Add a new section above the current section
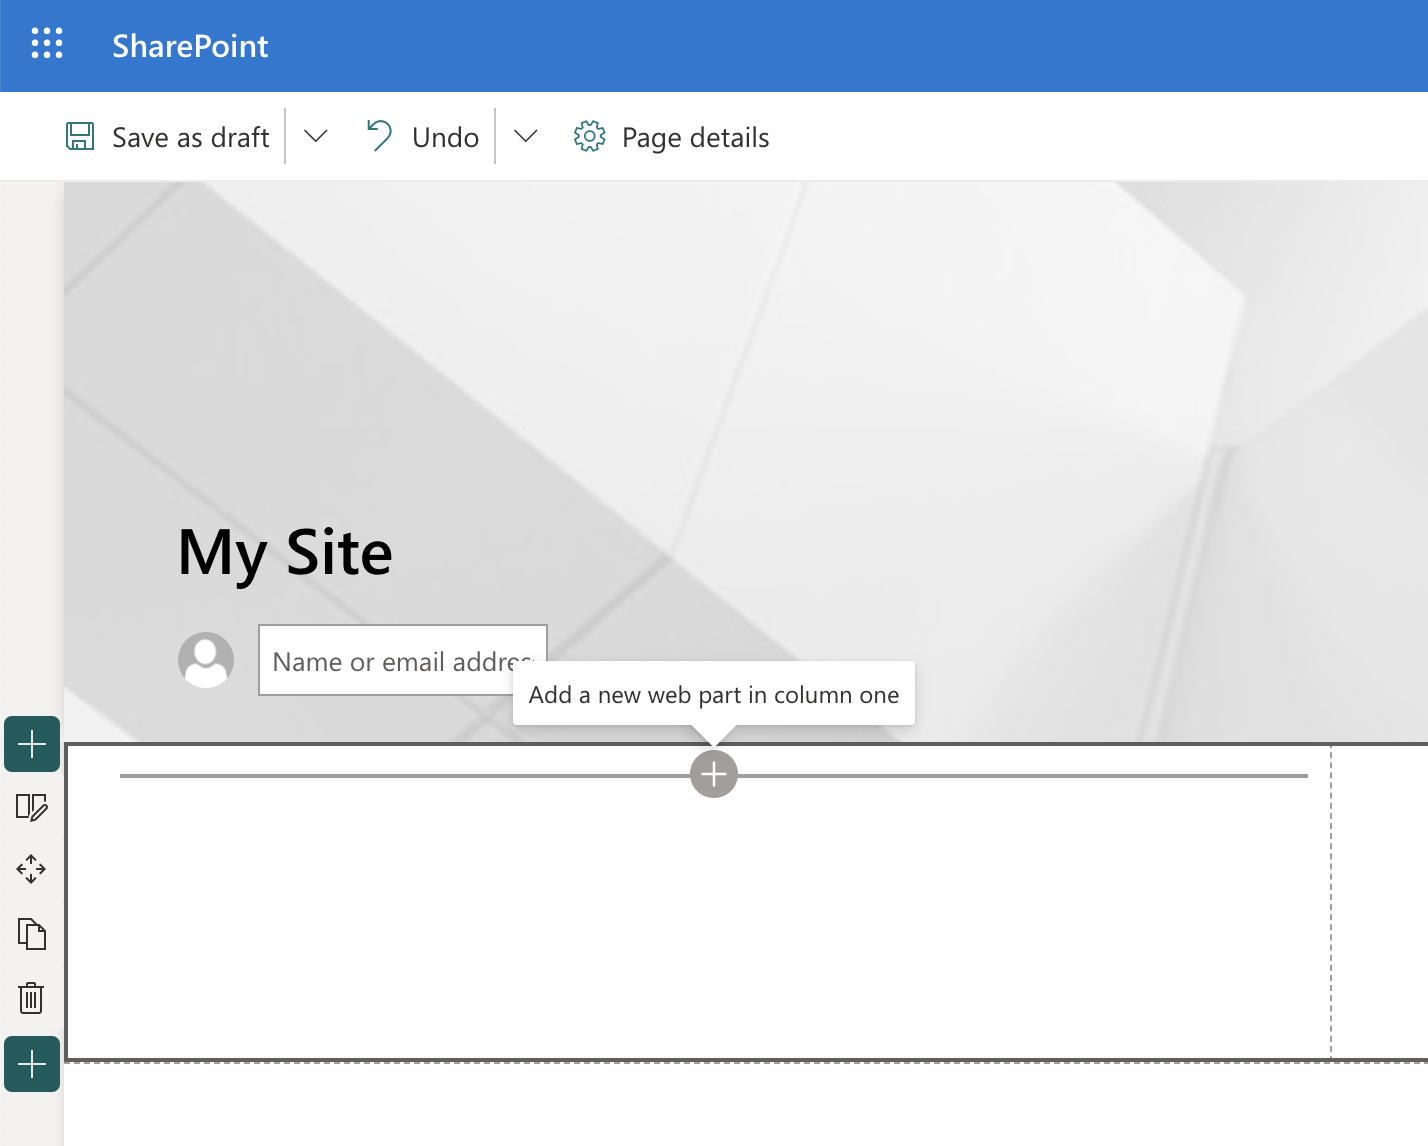This screenshot has width=1428, height=1146. coord(32,745)
